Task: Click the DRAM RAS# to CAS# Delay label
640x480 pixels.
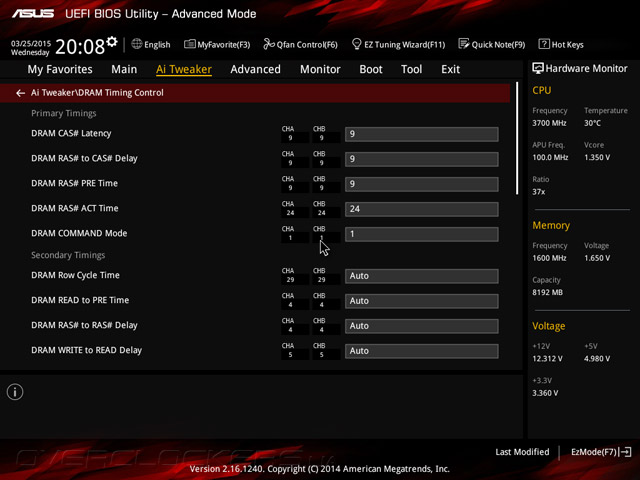Action: click(x=84, y=158)
